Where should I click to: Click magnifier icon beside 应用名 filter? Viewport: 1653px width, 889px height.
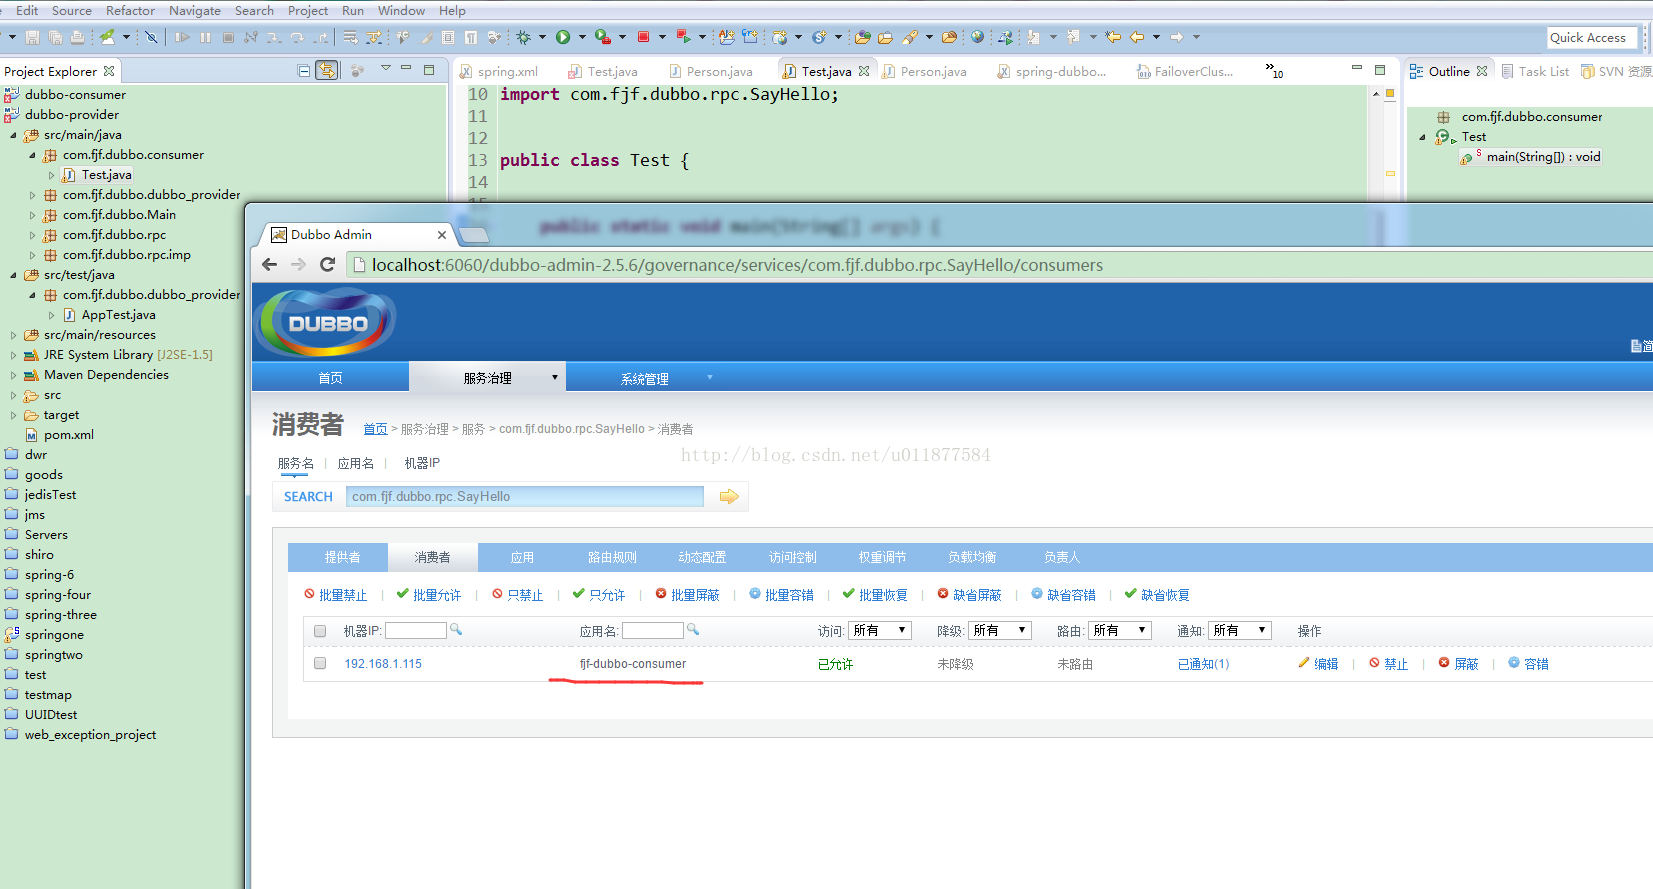click(693, 629)
